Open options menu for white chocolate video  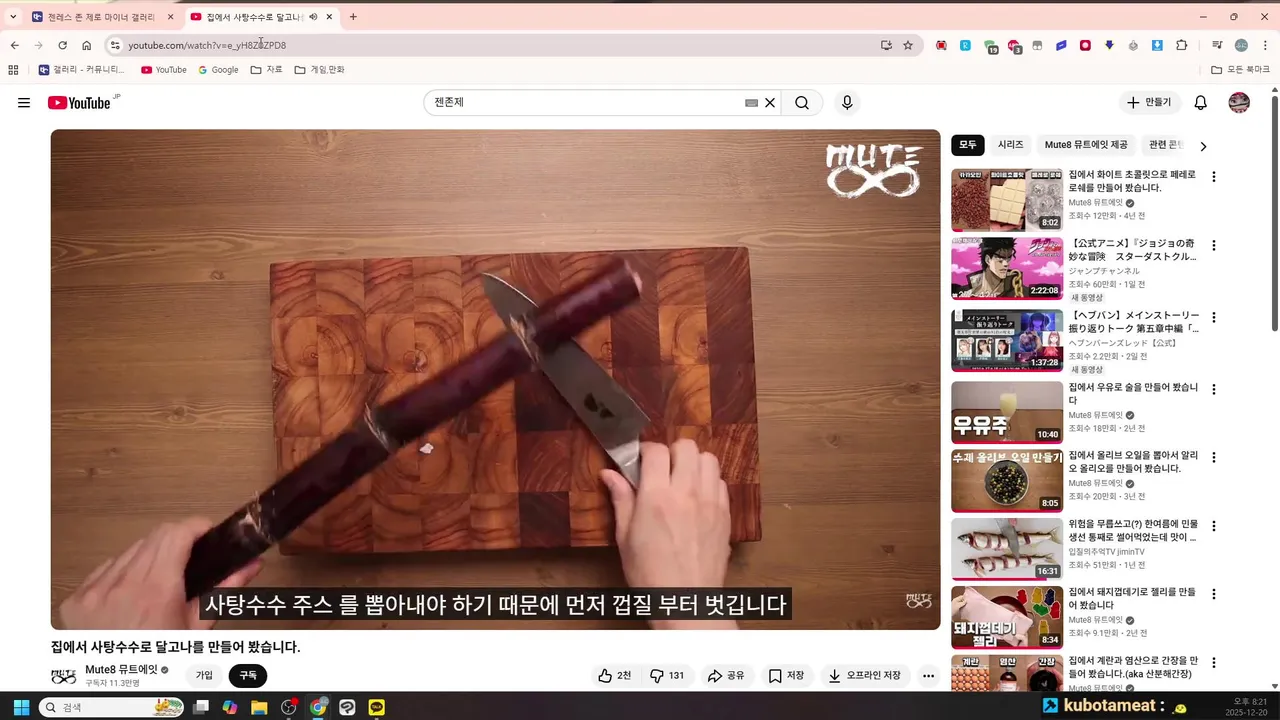1214,177
